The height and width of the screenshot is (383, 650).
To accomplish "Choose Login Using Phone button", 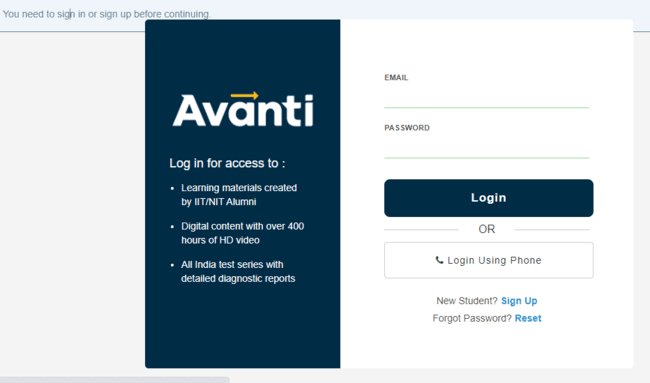I will pos(489,260).
